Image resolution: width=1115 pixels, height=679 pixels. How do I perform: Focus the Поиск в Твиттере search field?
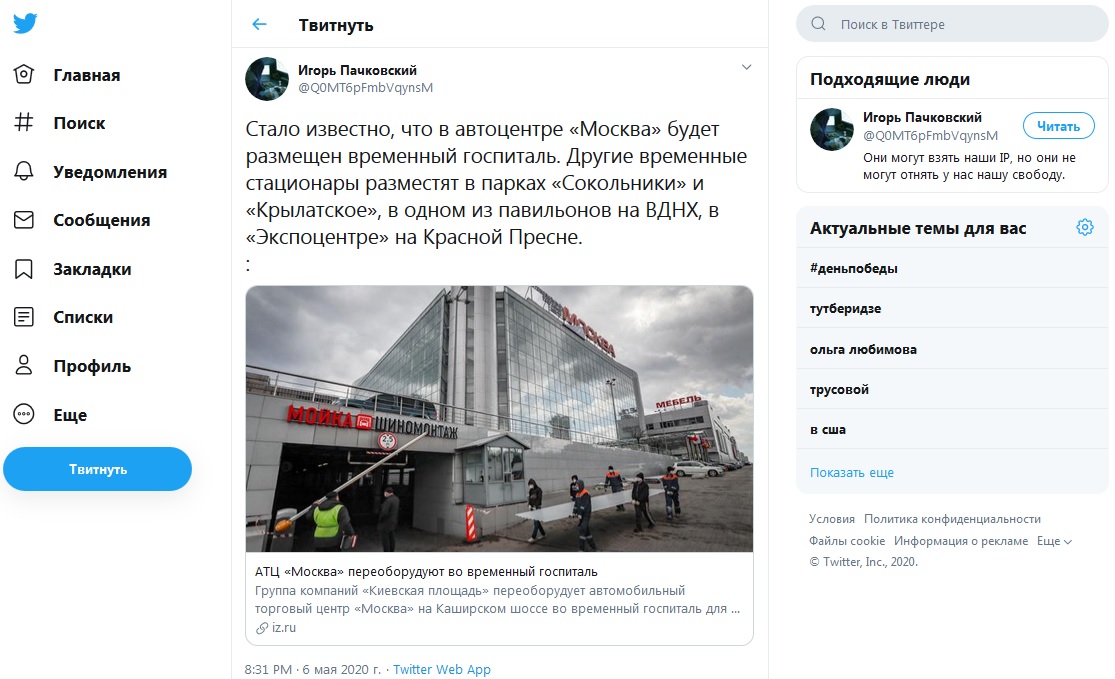[x=952, y=24]
